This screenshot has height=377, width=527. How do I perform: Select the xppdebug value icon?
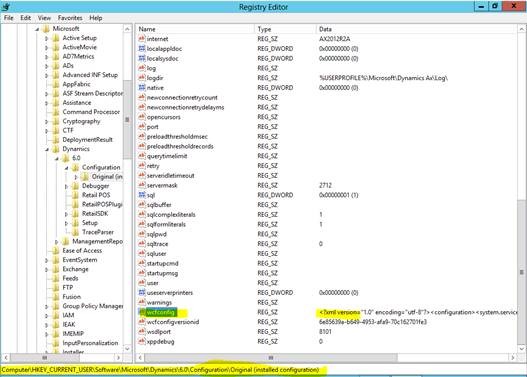(x=142, y=341)
